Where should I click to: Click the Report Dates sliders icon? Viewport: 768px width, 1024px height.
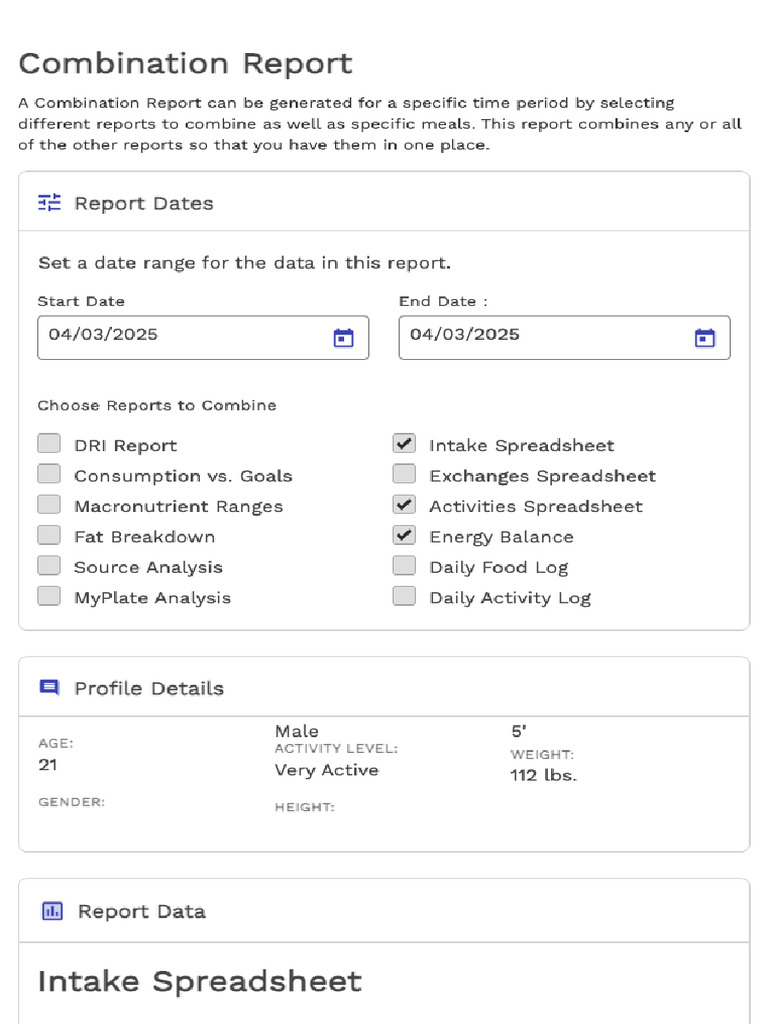coord(49,202)
